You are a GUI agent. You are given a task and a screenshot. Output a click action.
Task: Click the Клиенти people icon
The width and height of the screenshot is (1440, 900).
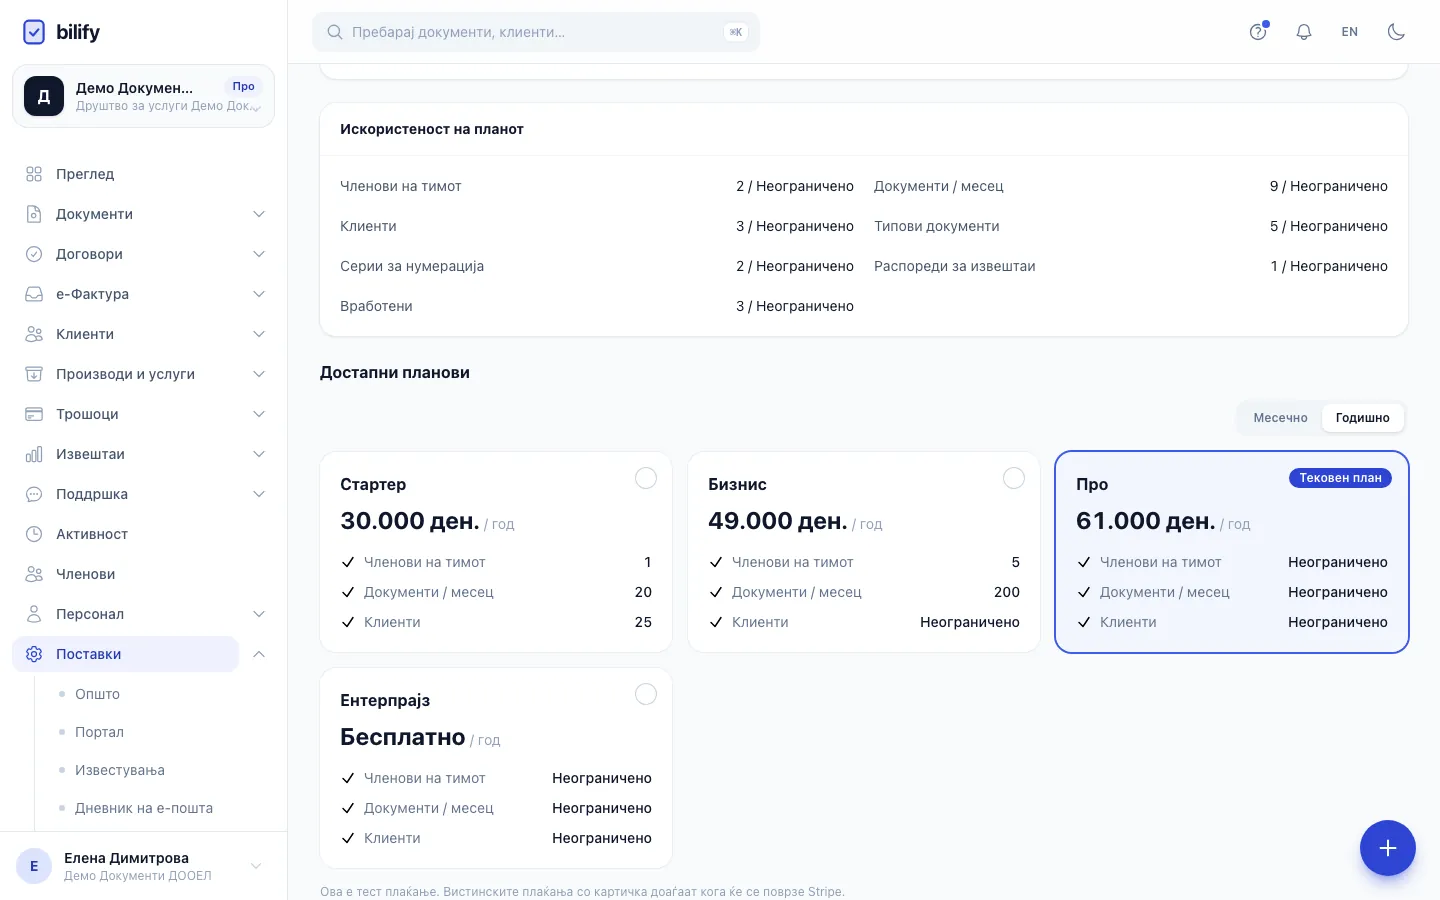coord(34,334)
